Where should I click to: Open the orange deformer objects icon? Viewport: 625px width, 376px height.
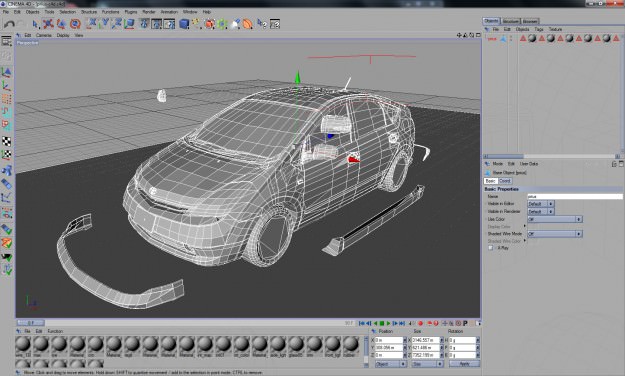pyautogui.click(x=248, y=24)
